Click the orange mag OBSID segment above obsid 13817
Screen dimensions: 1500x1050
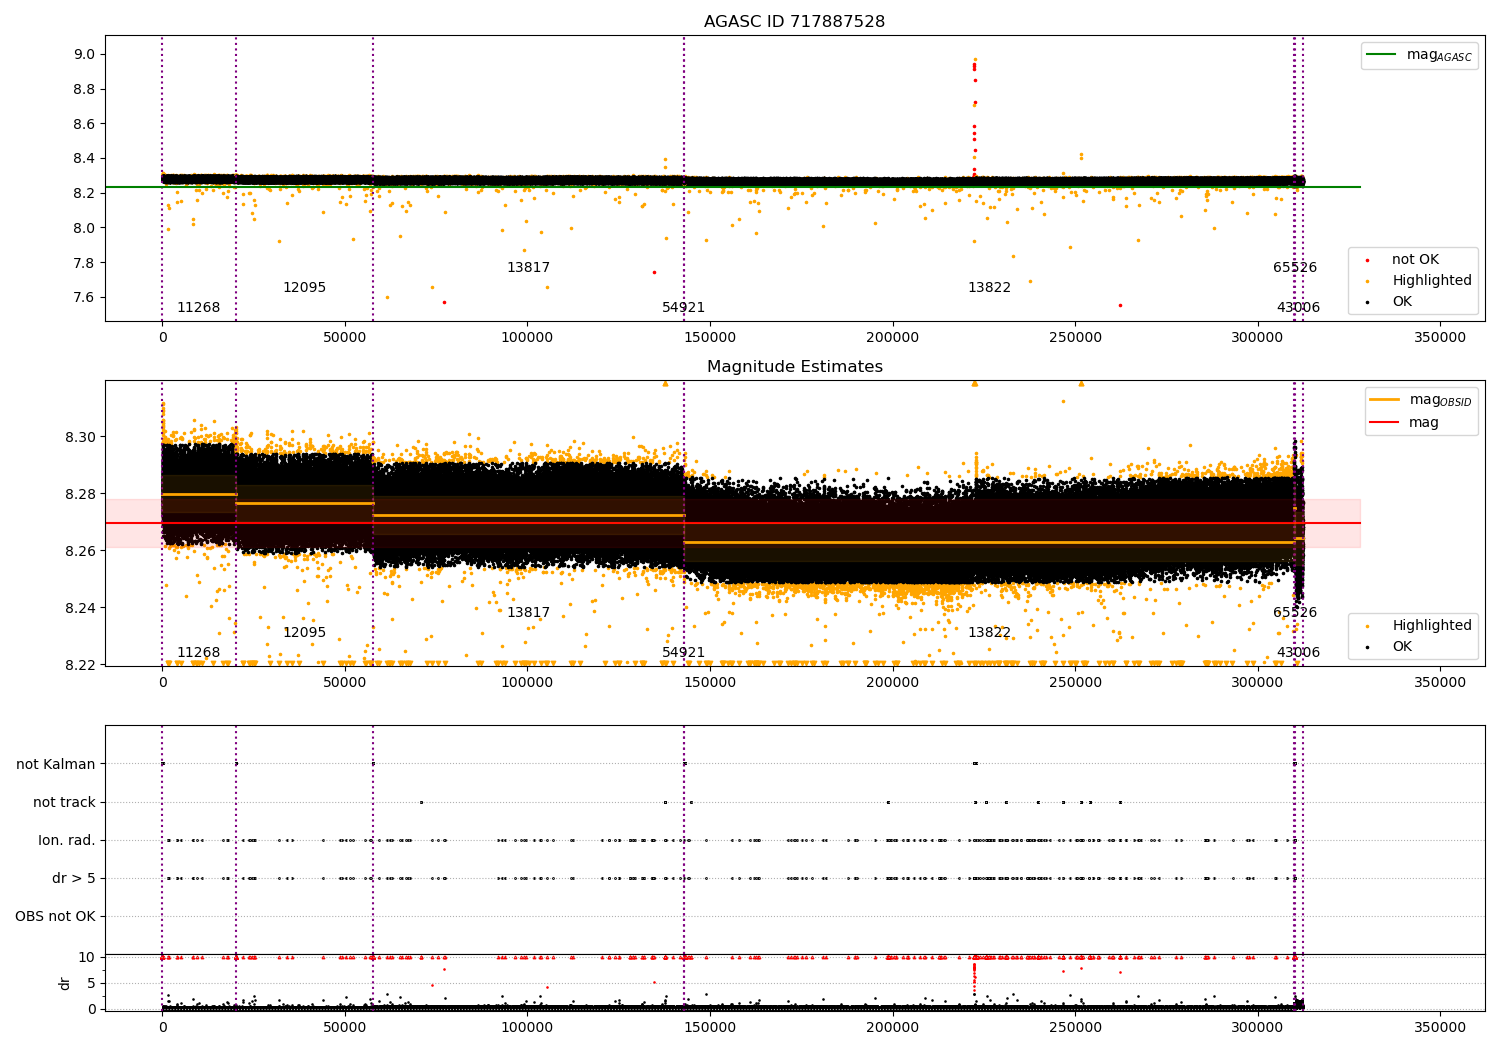coord(528,516)
